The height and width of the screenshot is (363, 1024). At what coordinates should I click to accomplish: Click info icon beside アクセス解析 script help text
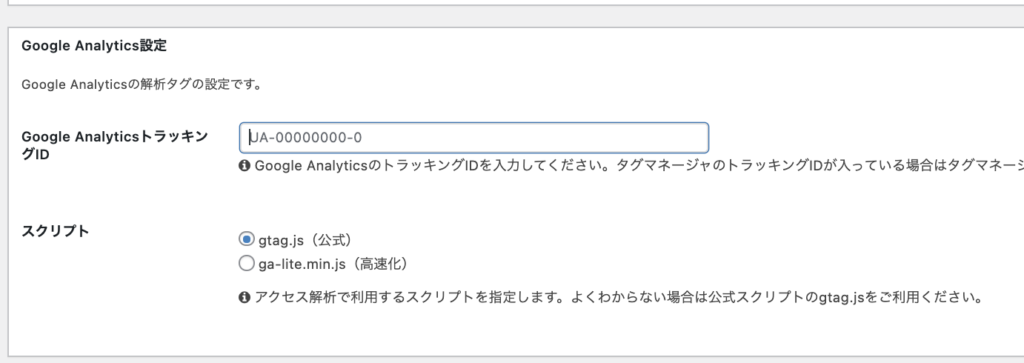pyautogui.click(x=245, y=298)
